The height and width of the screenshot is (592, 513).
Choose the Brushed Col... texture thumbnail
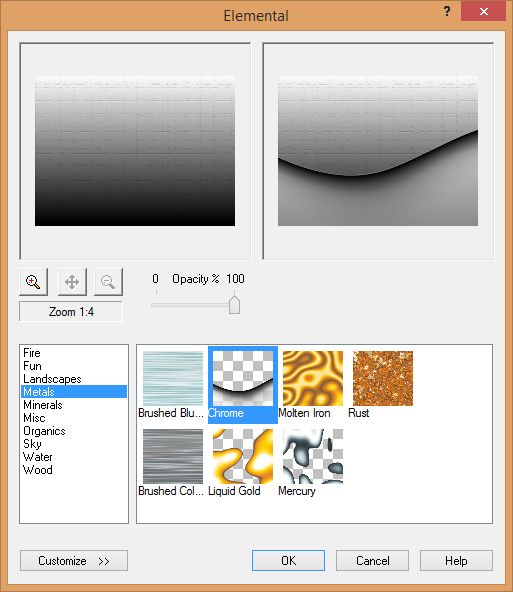point(173,456)
